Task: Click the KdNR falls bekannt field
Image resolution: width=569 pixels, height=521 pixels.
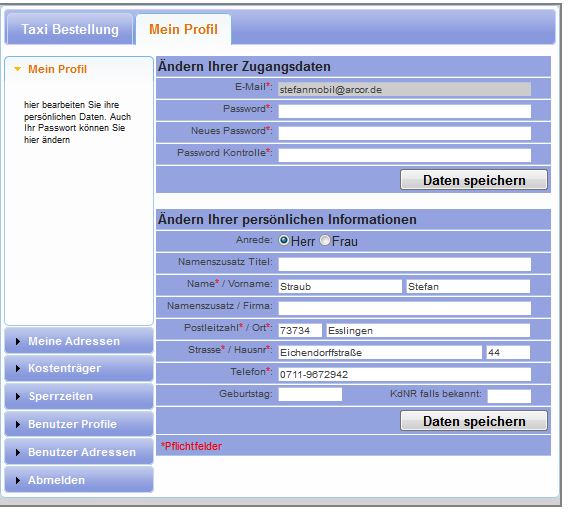Action: click(x=509, y=396)
